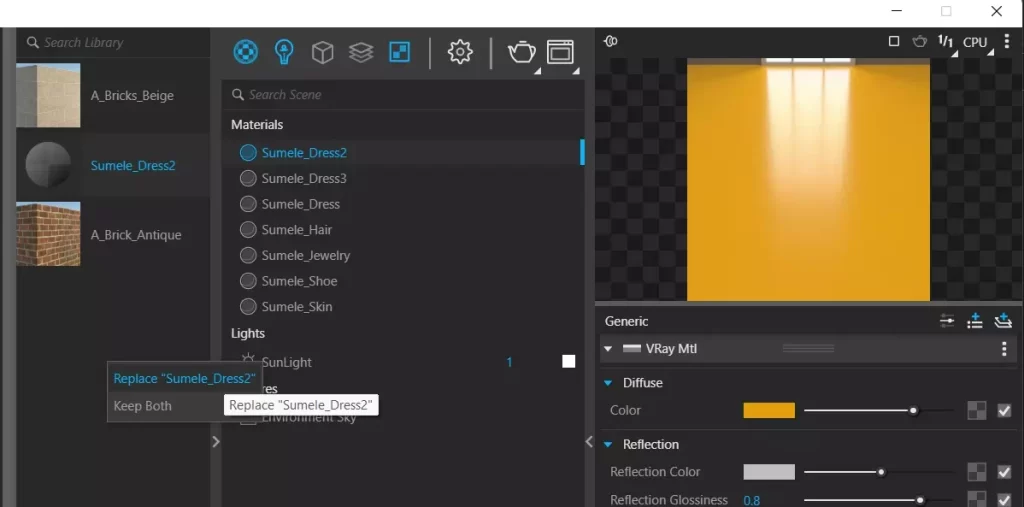Open the Diffuse Color yellow swatch
Viewport: 1024px width, 507px height.
click(769, 410)
